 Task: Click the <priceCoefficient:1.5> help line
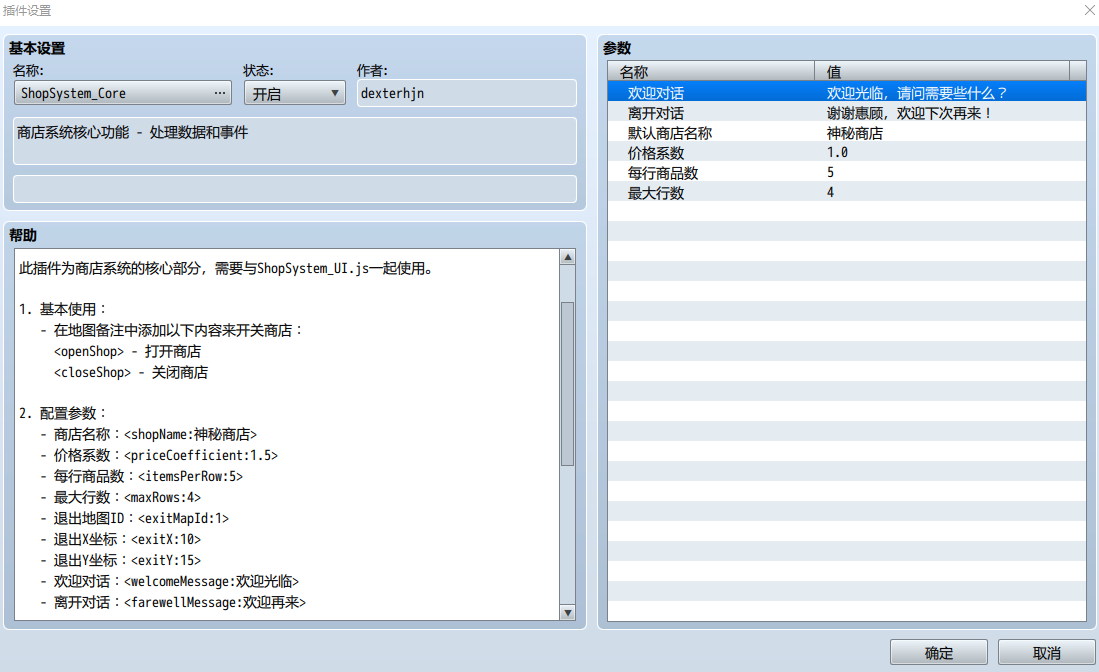(x=158, y=455)
